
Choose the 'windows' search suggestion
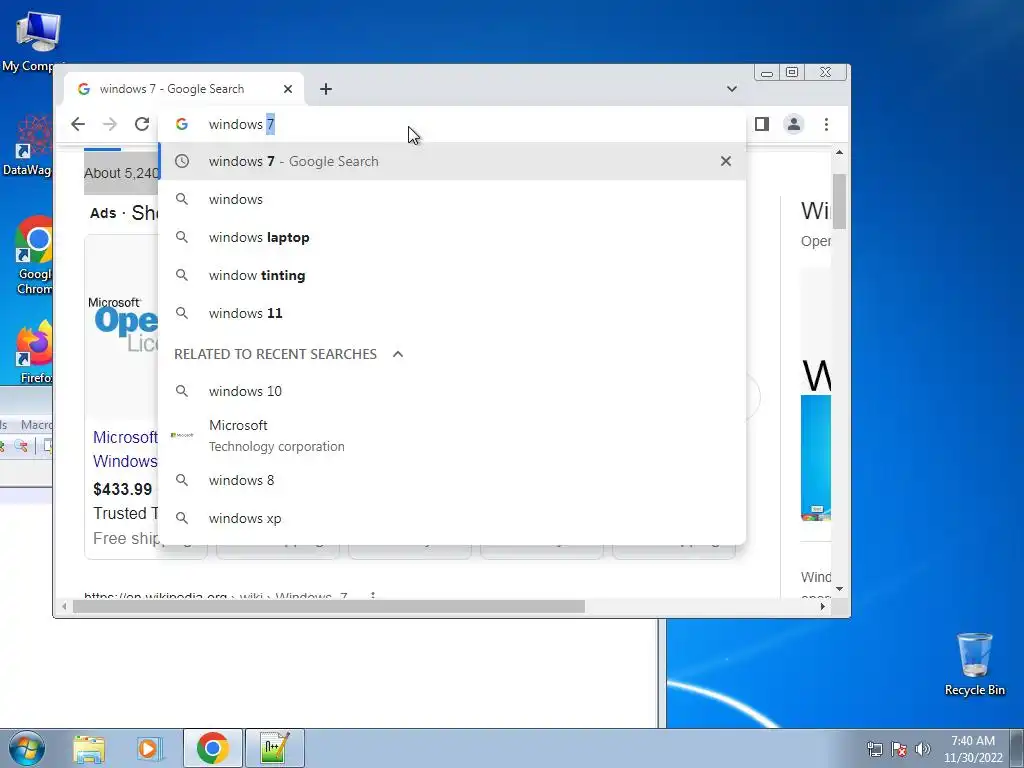click(x=452, y=199)
